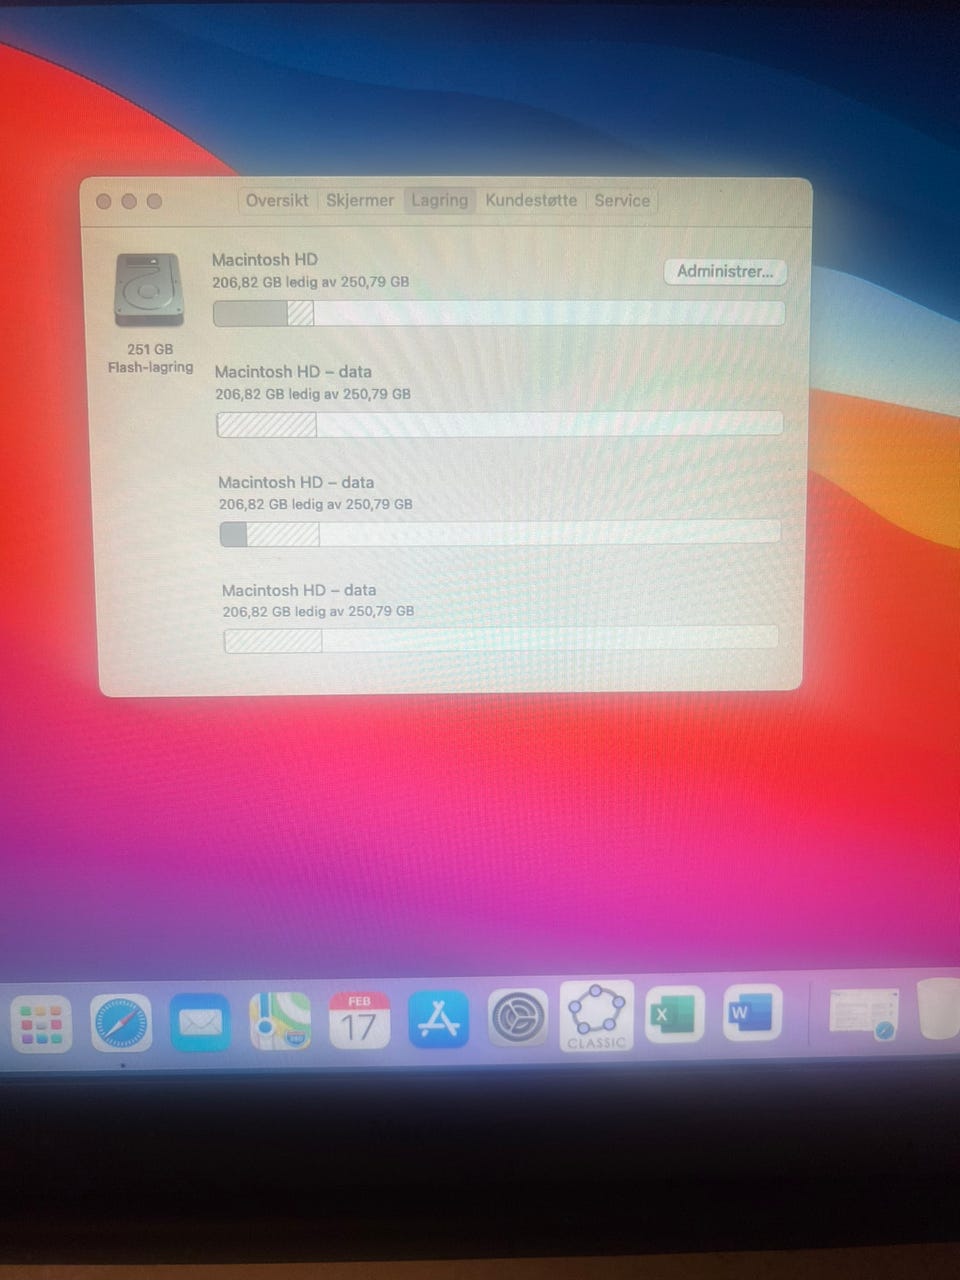Open System Preferences gear icon

(x=518, y=1018)
